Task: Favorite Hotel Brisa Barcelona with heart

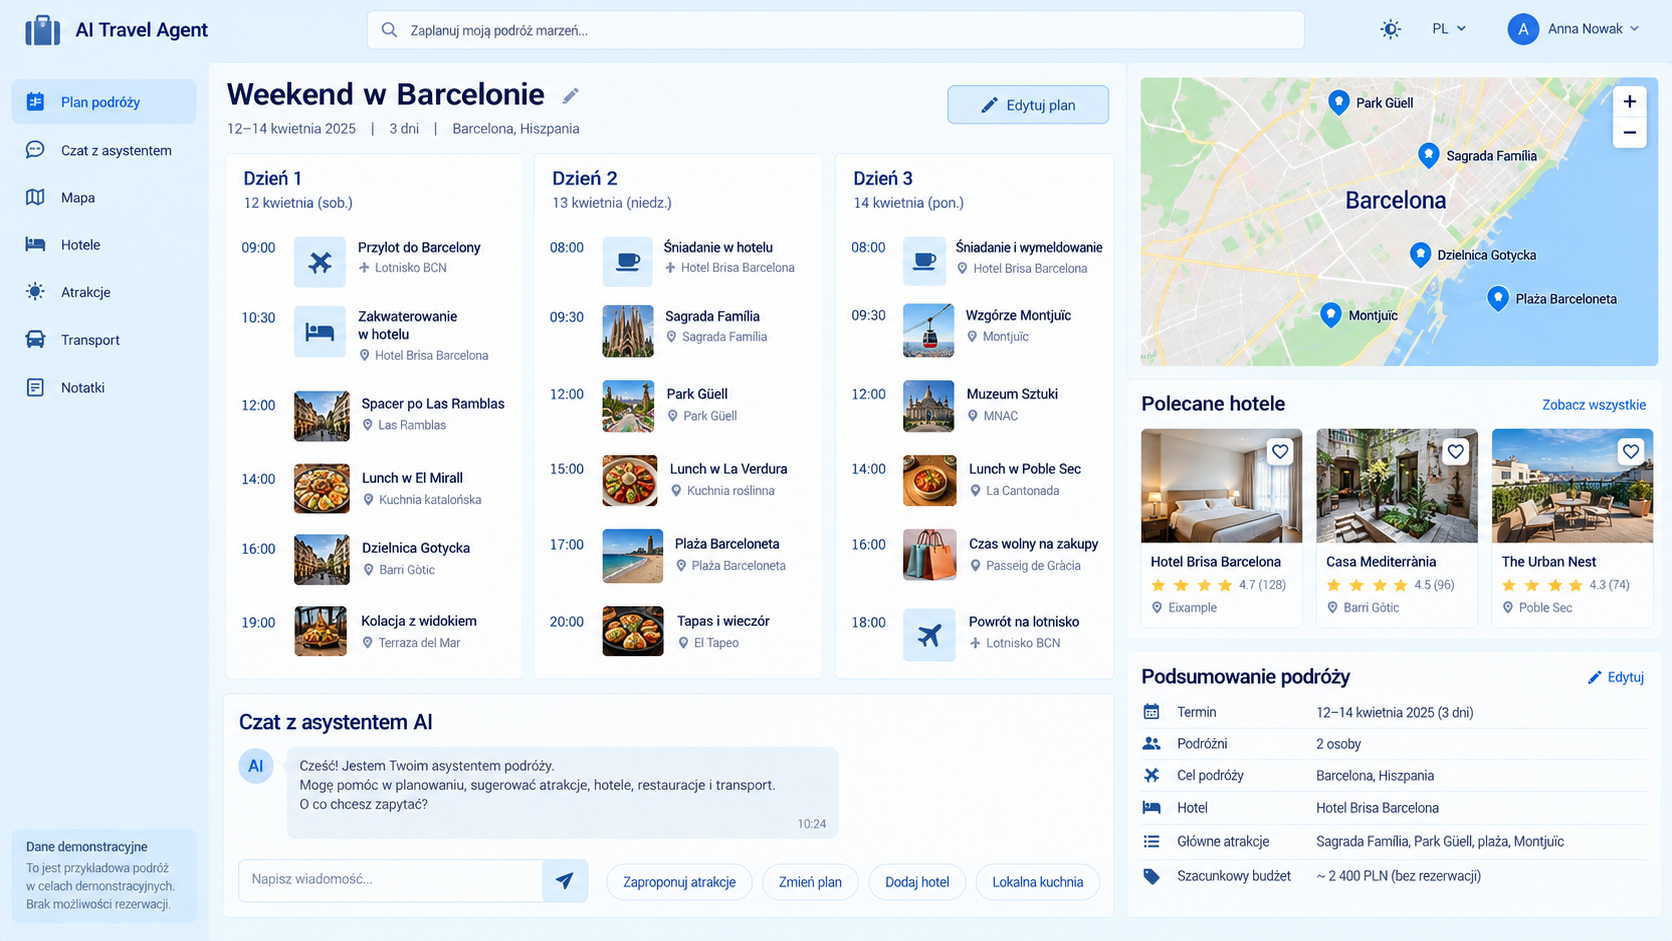Action: (1280, 452)
